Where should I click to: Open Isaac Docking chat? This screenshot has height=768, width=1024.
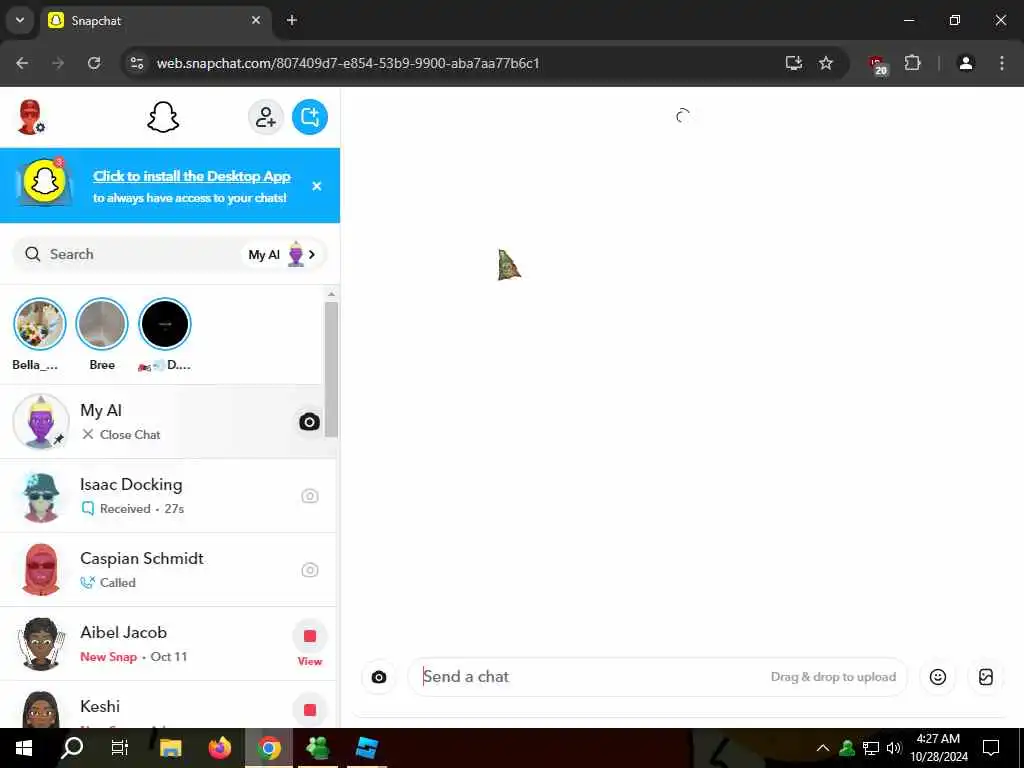pyautogui.click(x=168, y=496)
